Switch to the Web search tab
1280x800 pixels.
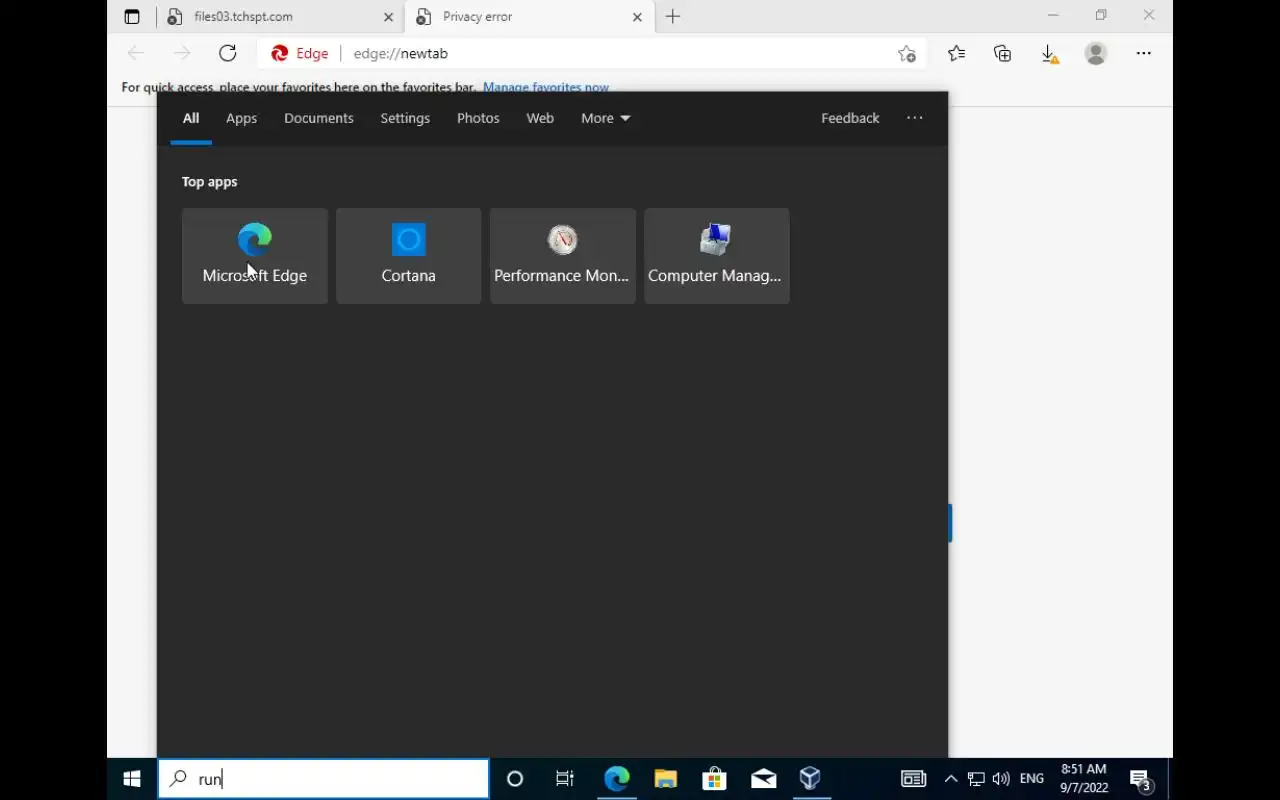point(540,118)
